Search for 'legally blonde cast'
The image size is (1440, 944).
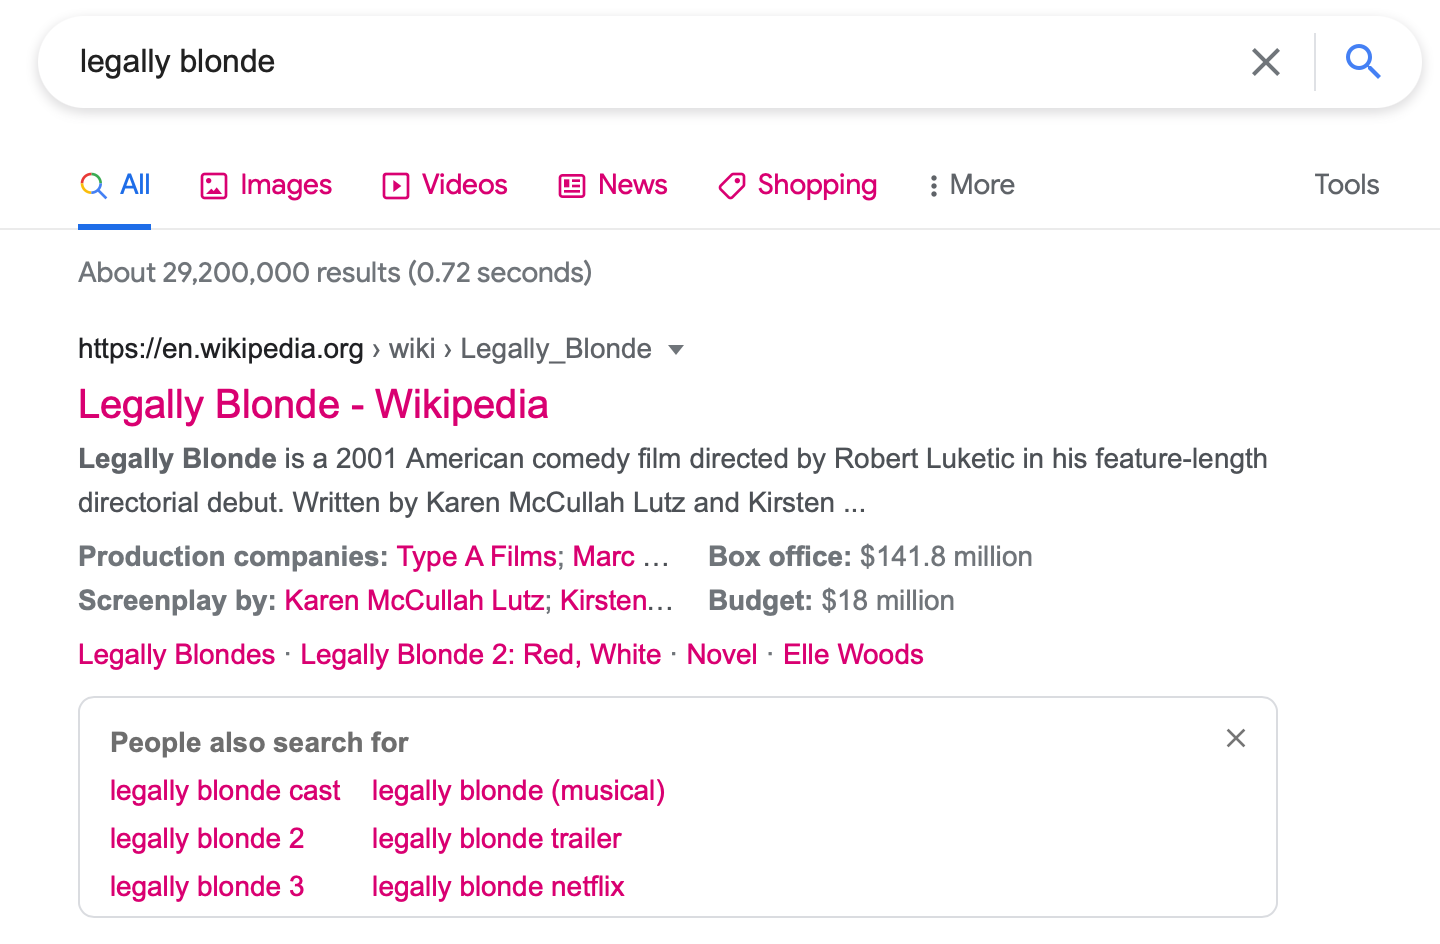225,791
